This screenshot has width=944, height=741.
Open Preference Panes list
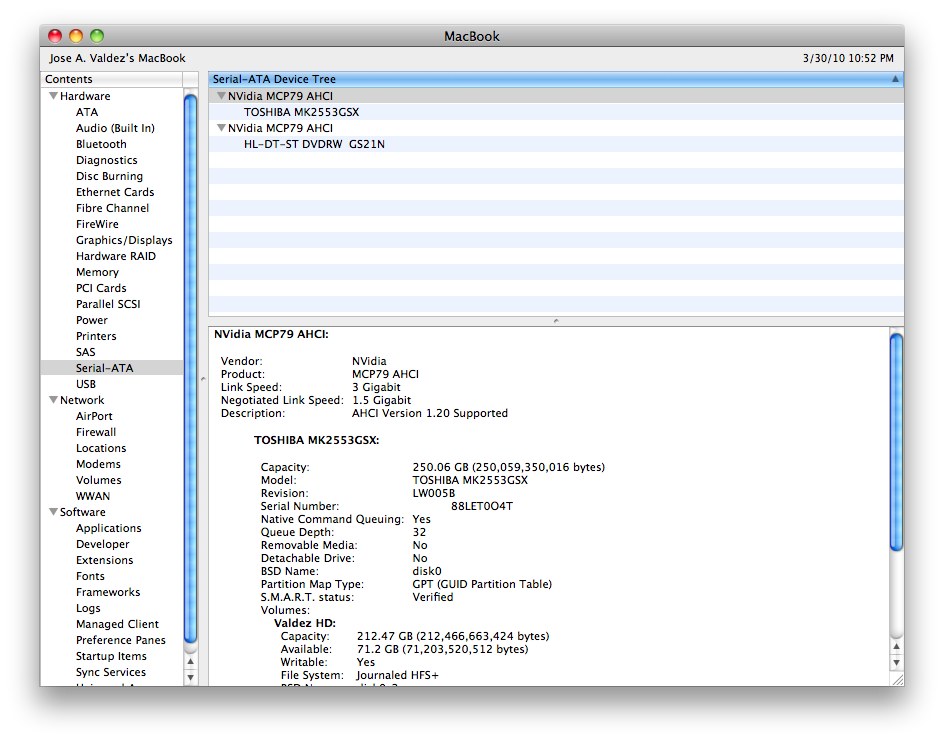(120, 640)
